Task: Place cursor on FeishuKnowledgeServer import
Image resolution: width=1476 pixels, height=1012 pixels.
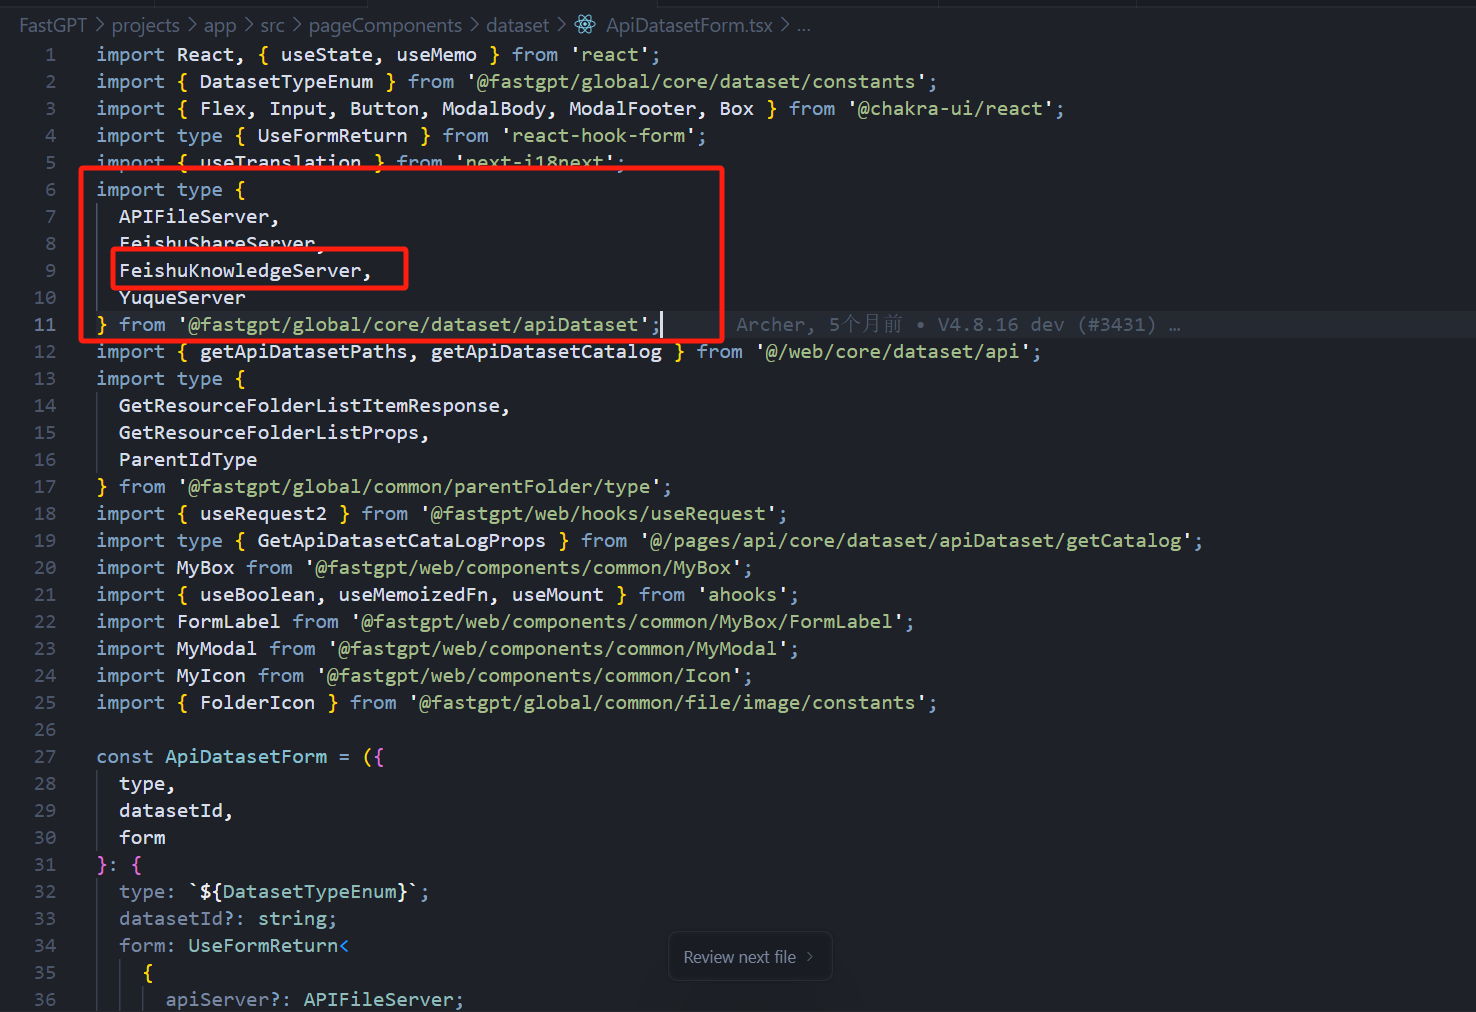Action: [240, 271]
